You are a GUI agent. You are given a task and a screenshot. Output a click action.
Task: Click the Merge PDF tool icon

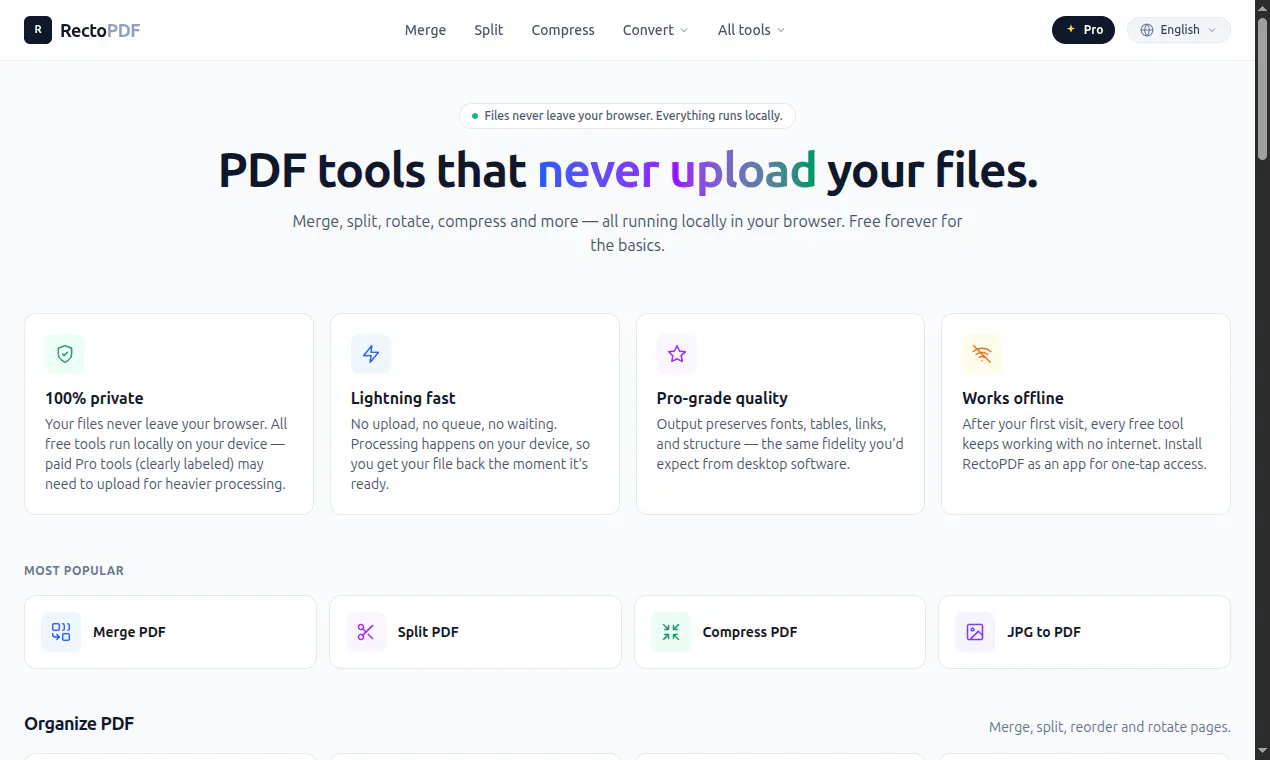point(61,632)
